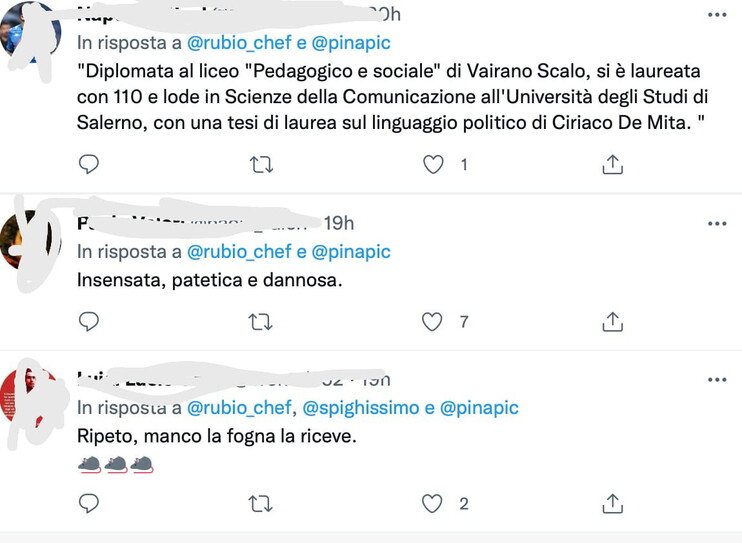Share the "Diplomata al liceo" tweet

[x=613, y=164]
